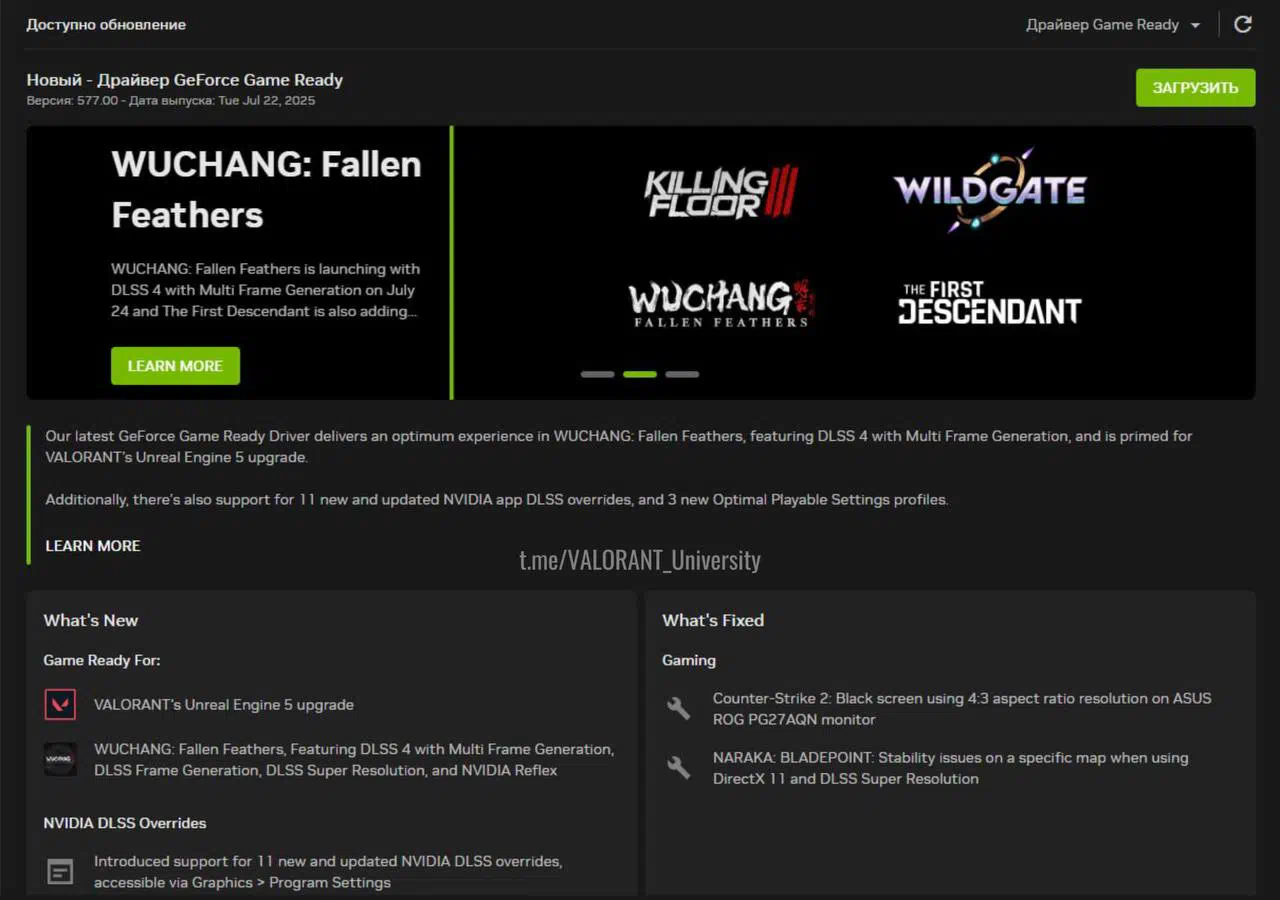Click the WUCHANG Fallen Feathers logo
The height and width of the screenshot is (900, 1280).
[x=721, y=303]
